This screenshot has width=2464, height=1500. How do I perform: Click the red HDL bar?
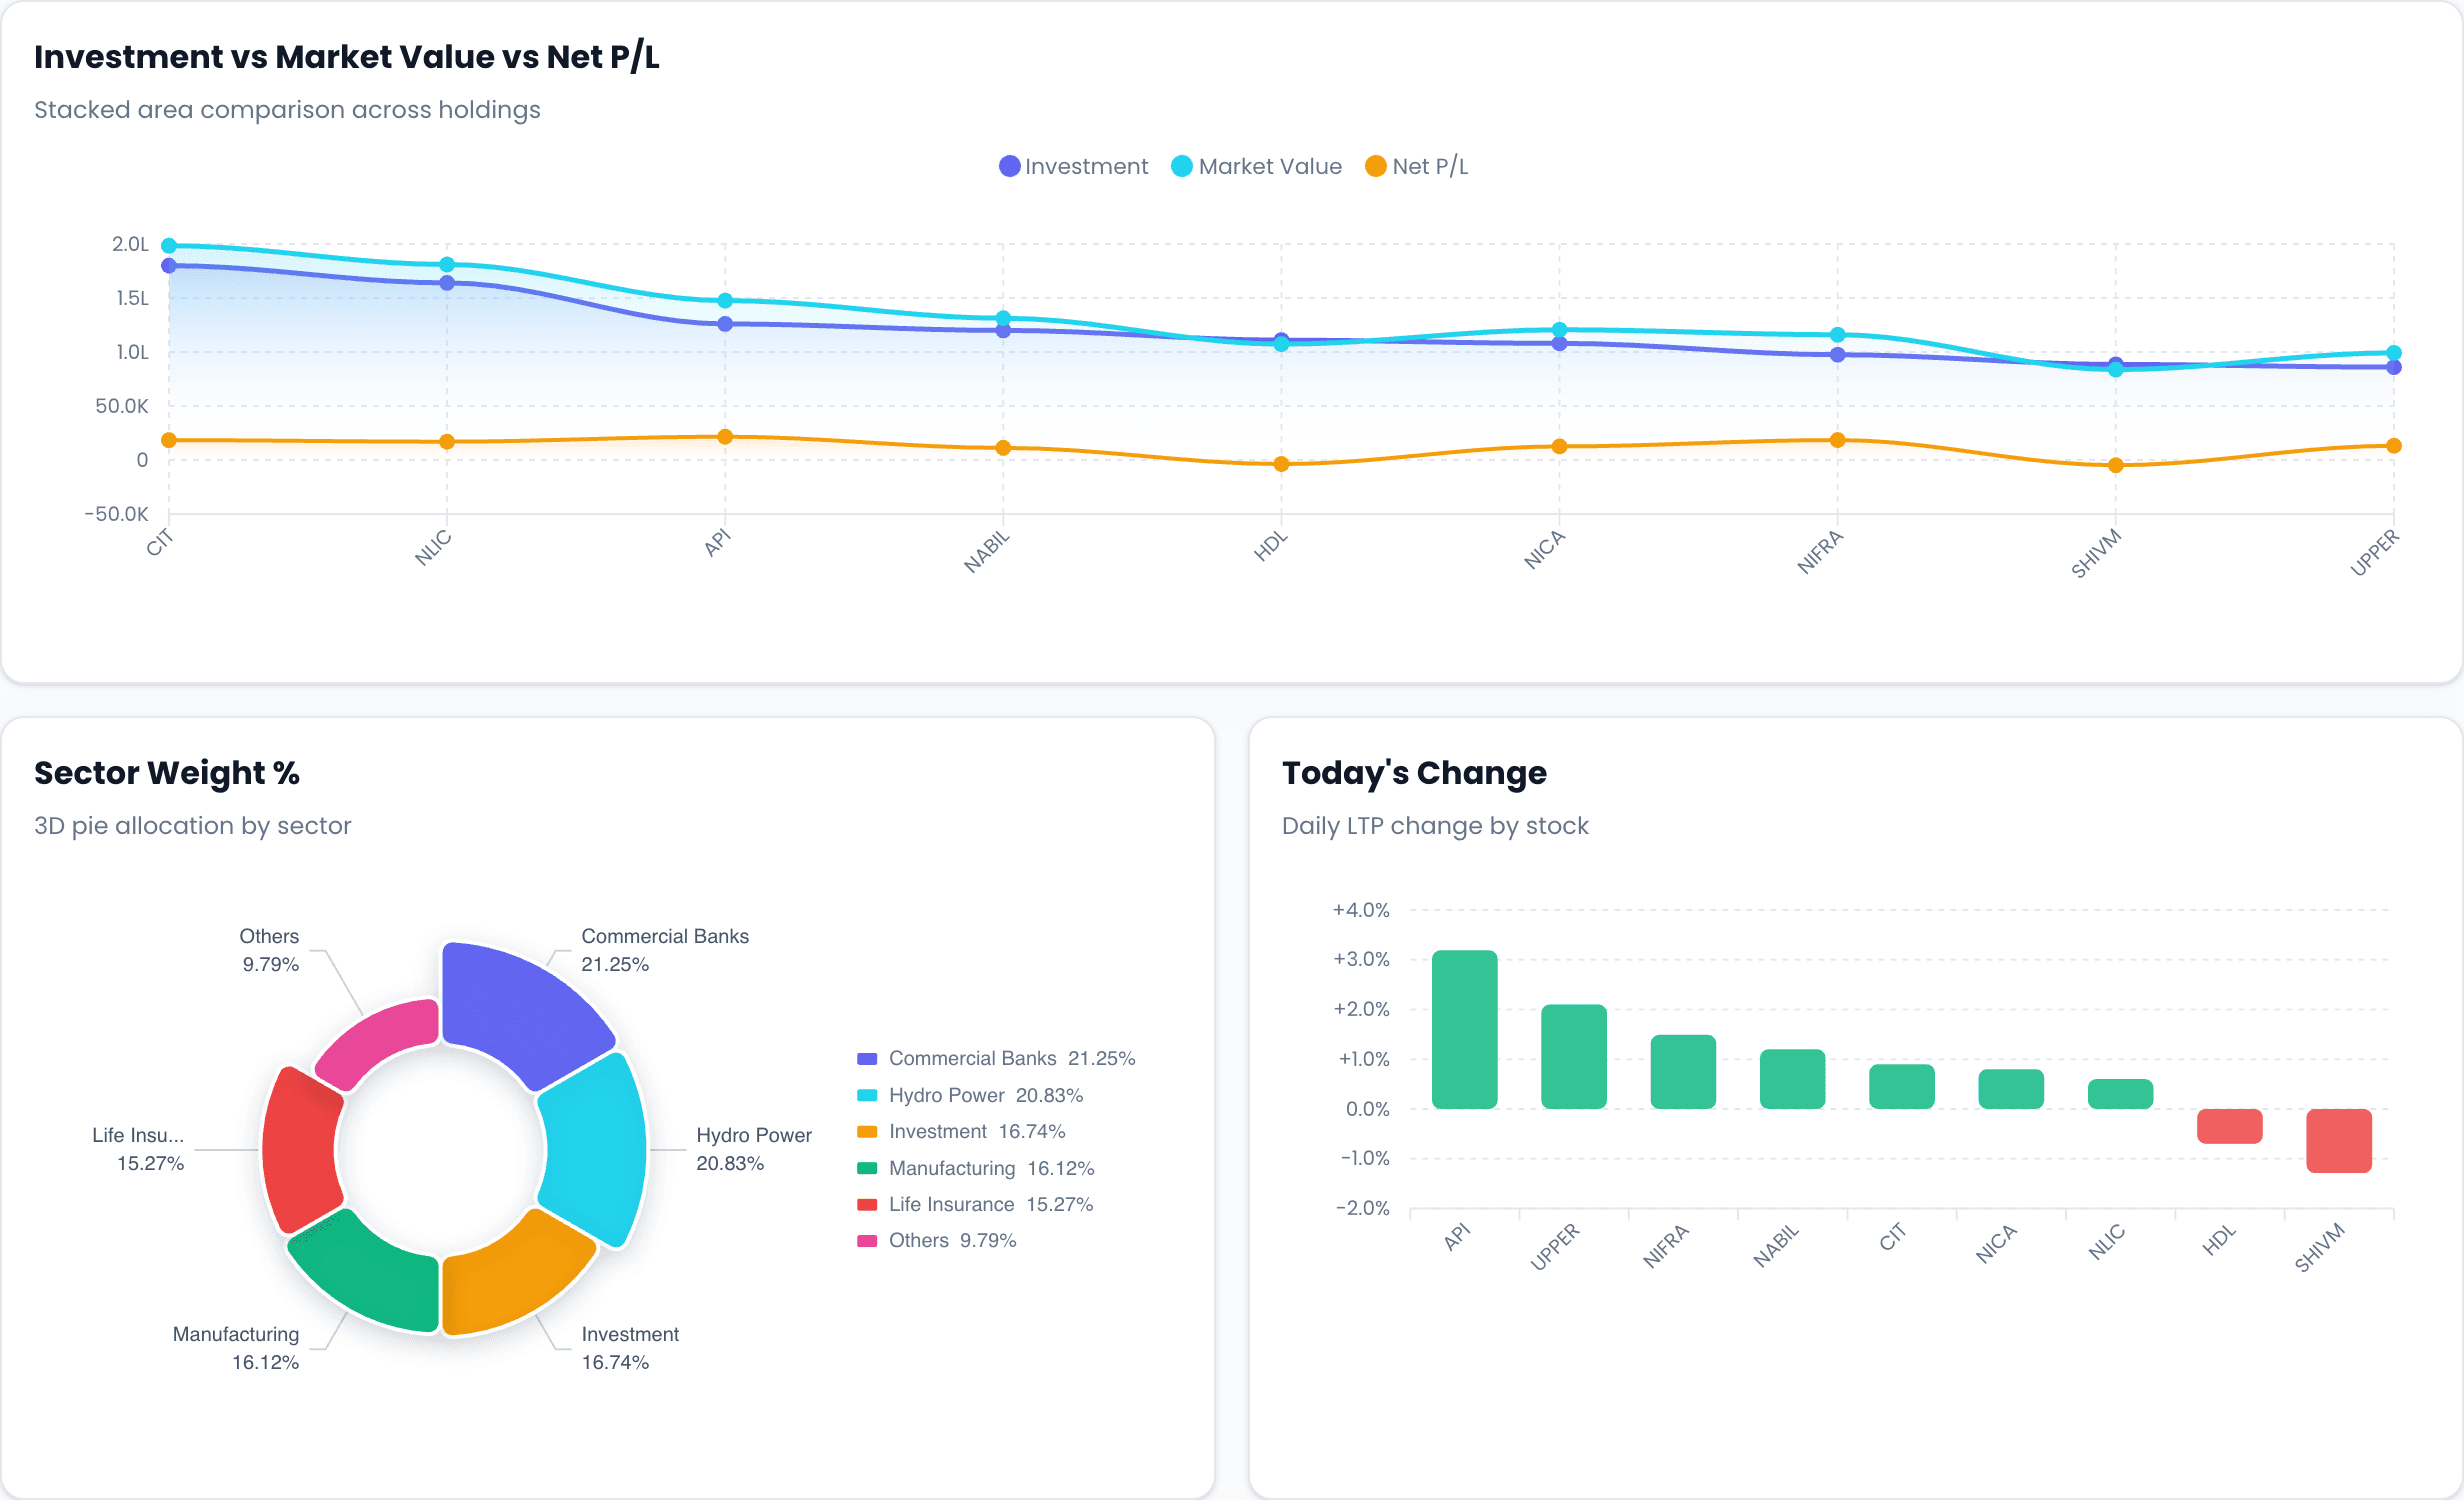[x=2230, y=1126]
